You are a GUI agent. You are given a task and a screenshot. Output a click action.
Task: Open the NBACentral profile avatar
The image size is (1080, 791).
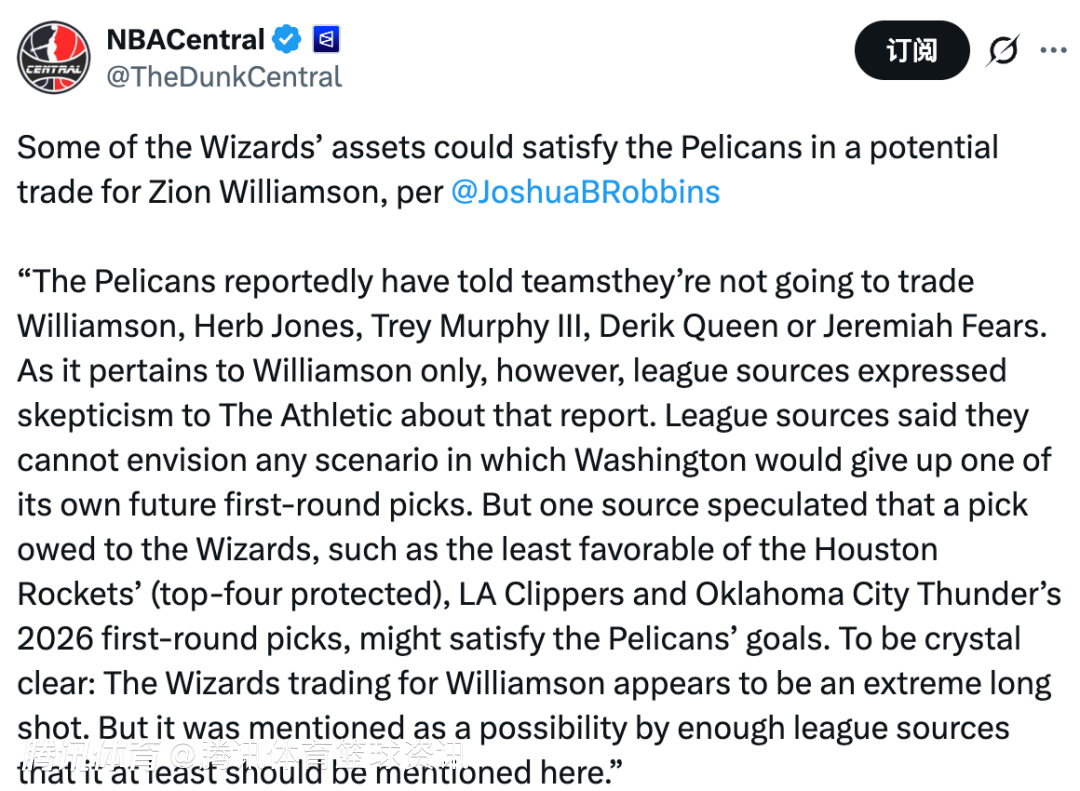[54, 56]
